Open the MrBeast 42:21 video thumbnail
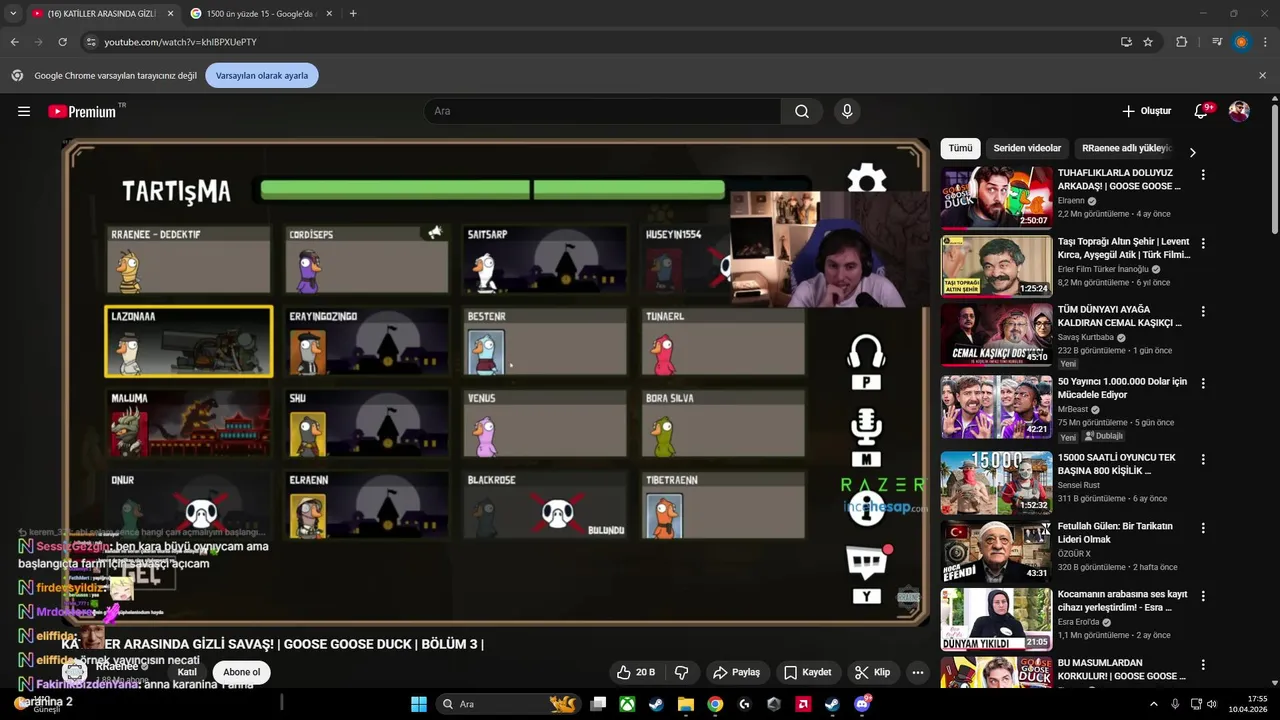1280x720 pixels. (x=996, y=406)
